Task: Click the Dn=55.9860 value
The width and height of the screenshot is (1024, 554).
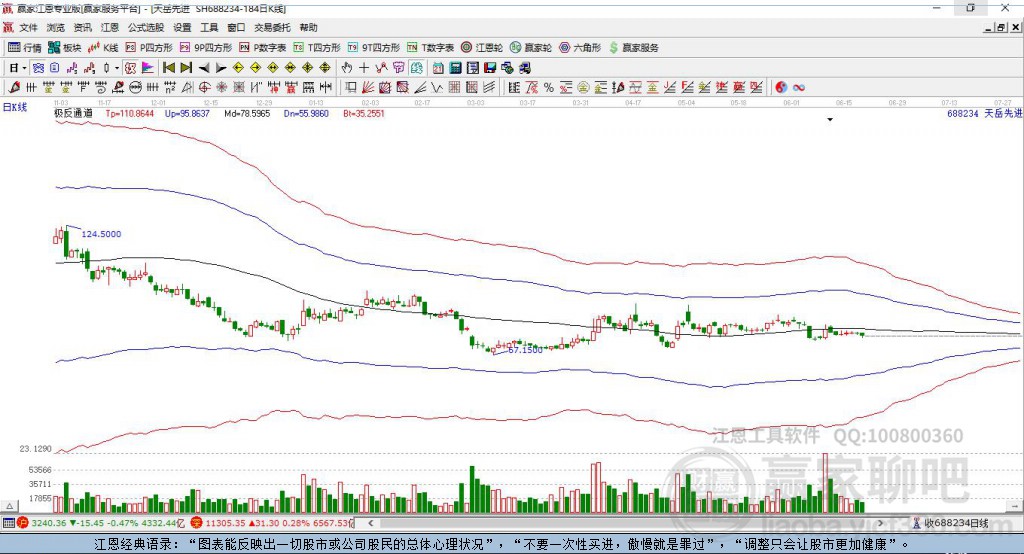Action: (x=306, y=113)
